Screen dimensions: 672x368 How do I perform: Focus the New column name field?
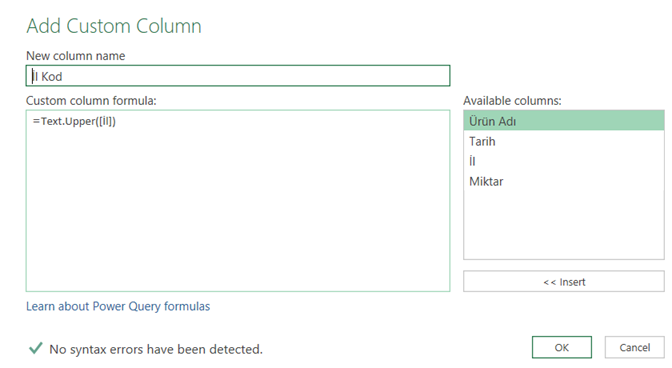pyautogui.click(x=238, y=76)
